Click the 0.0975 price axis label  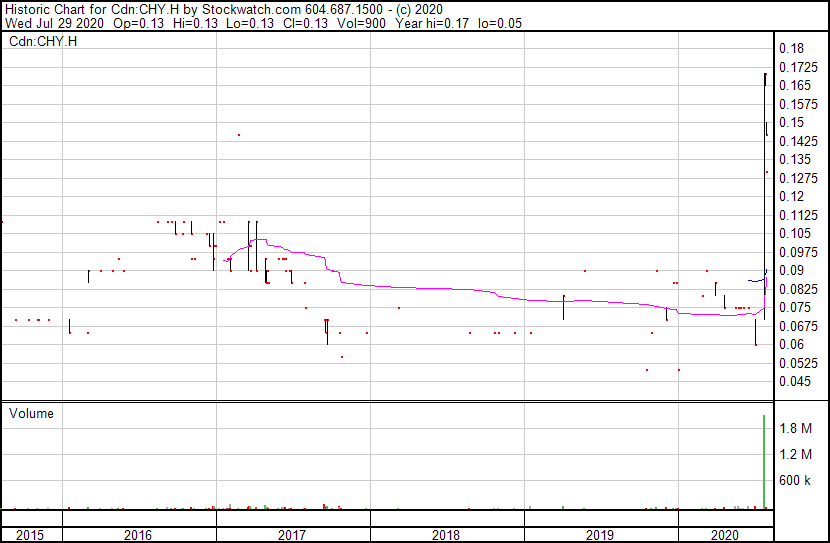pyautogui.click(x=798, y=252)
